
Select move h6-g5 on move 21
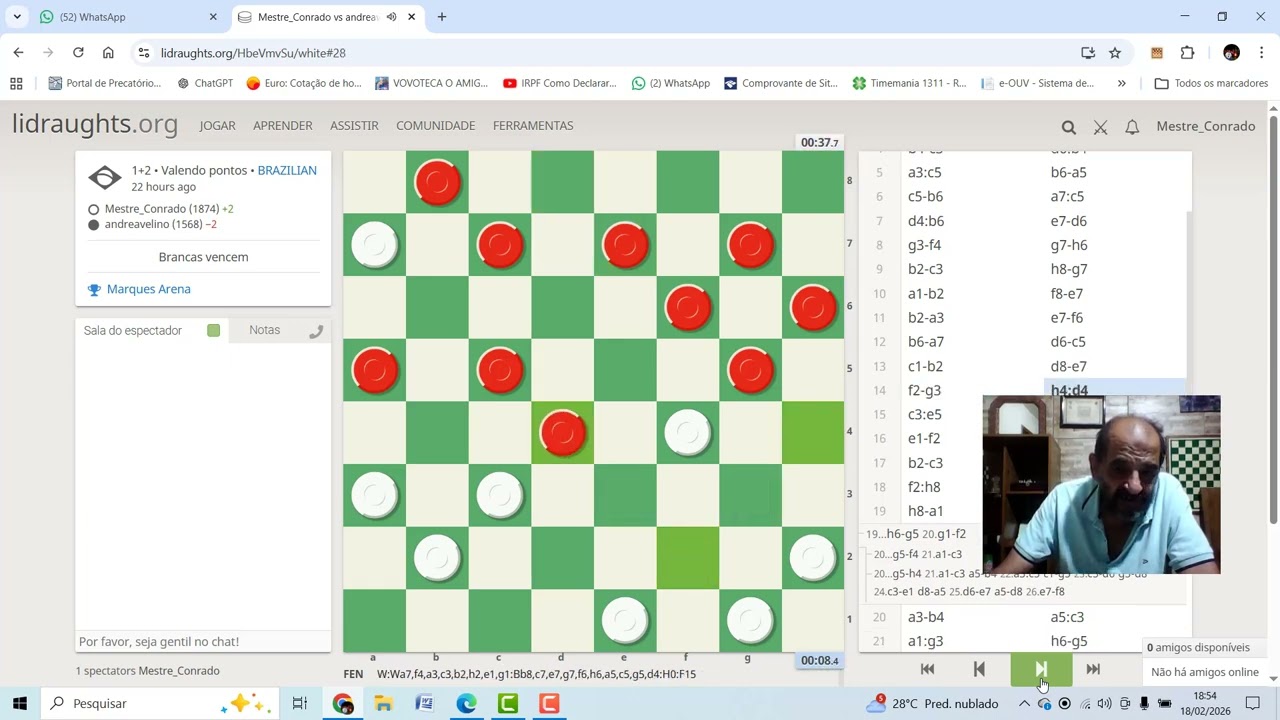tap(1069, 641)
